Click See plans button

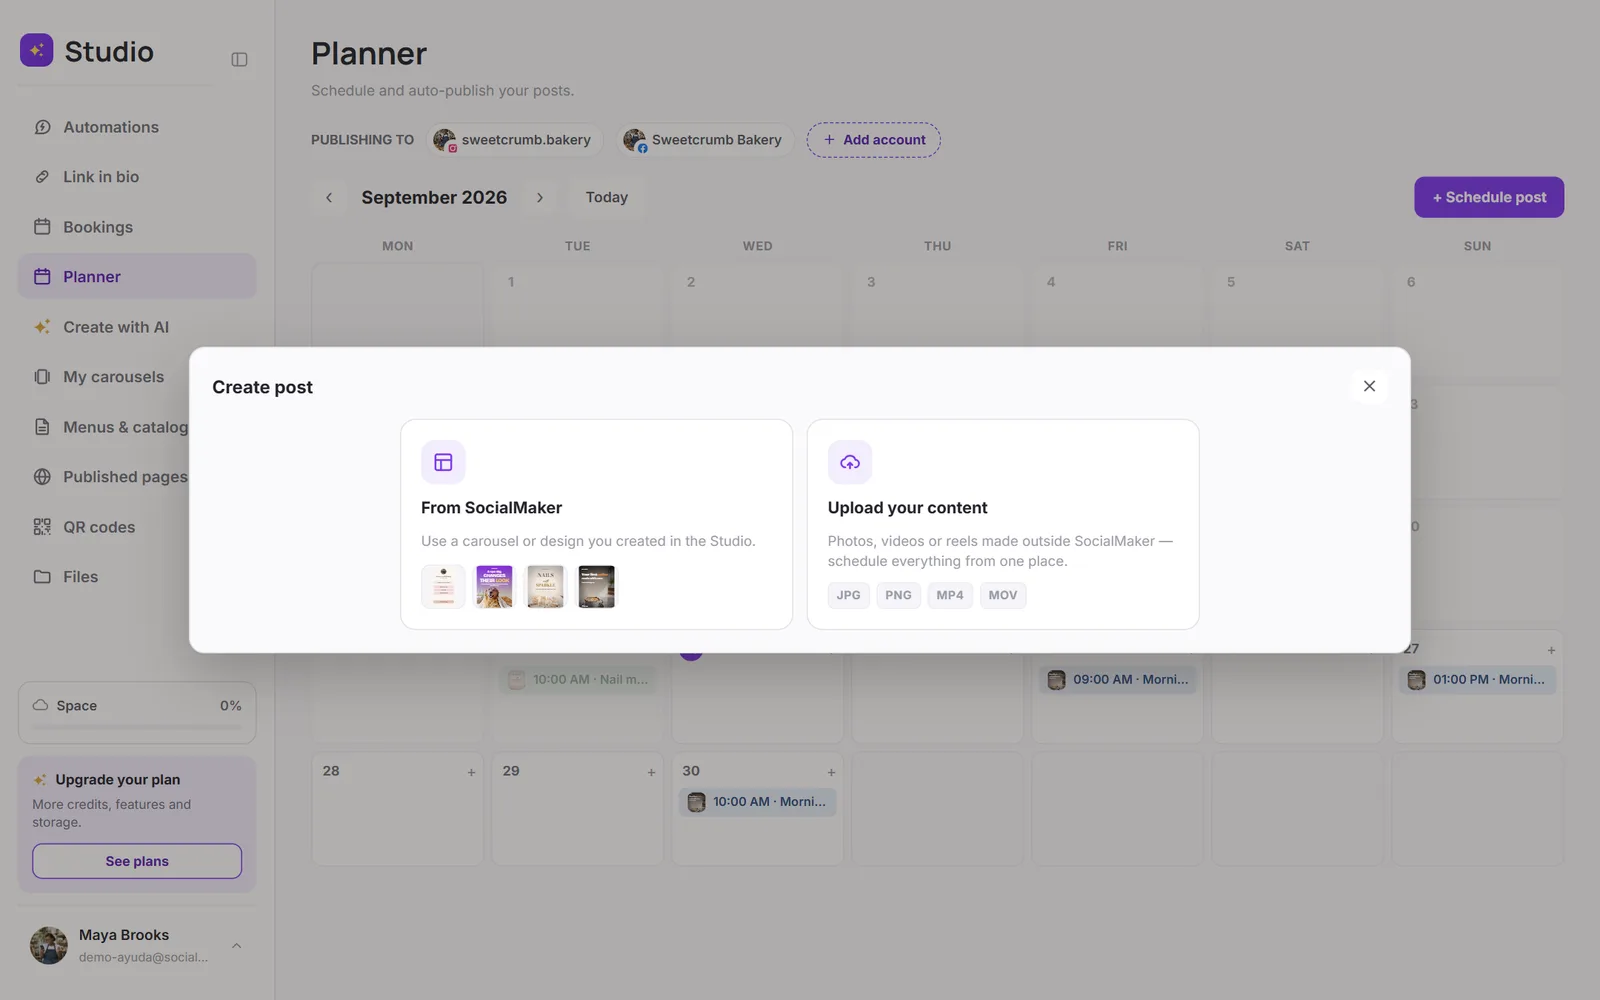pos(137,861)
